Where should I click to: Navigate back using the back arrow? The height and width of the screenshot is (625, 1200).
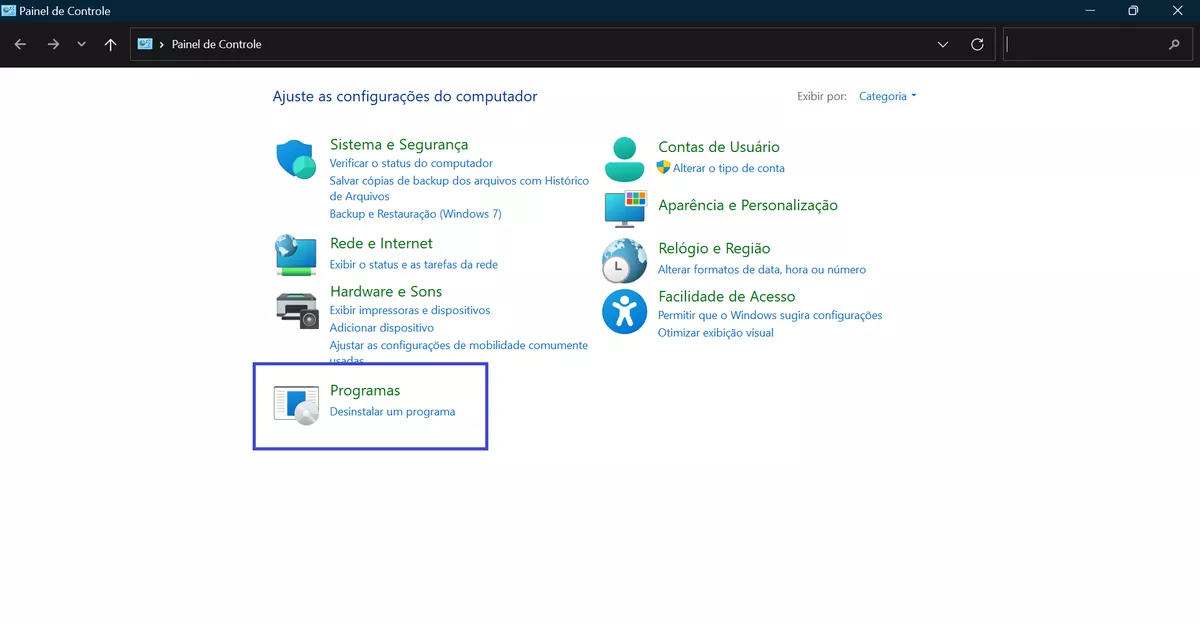pos(20,44)
